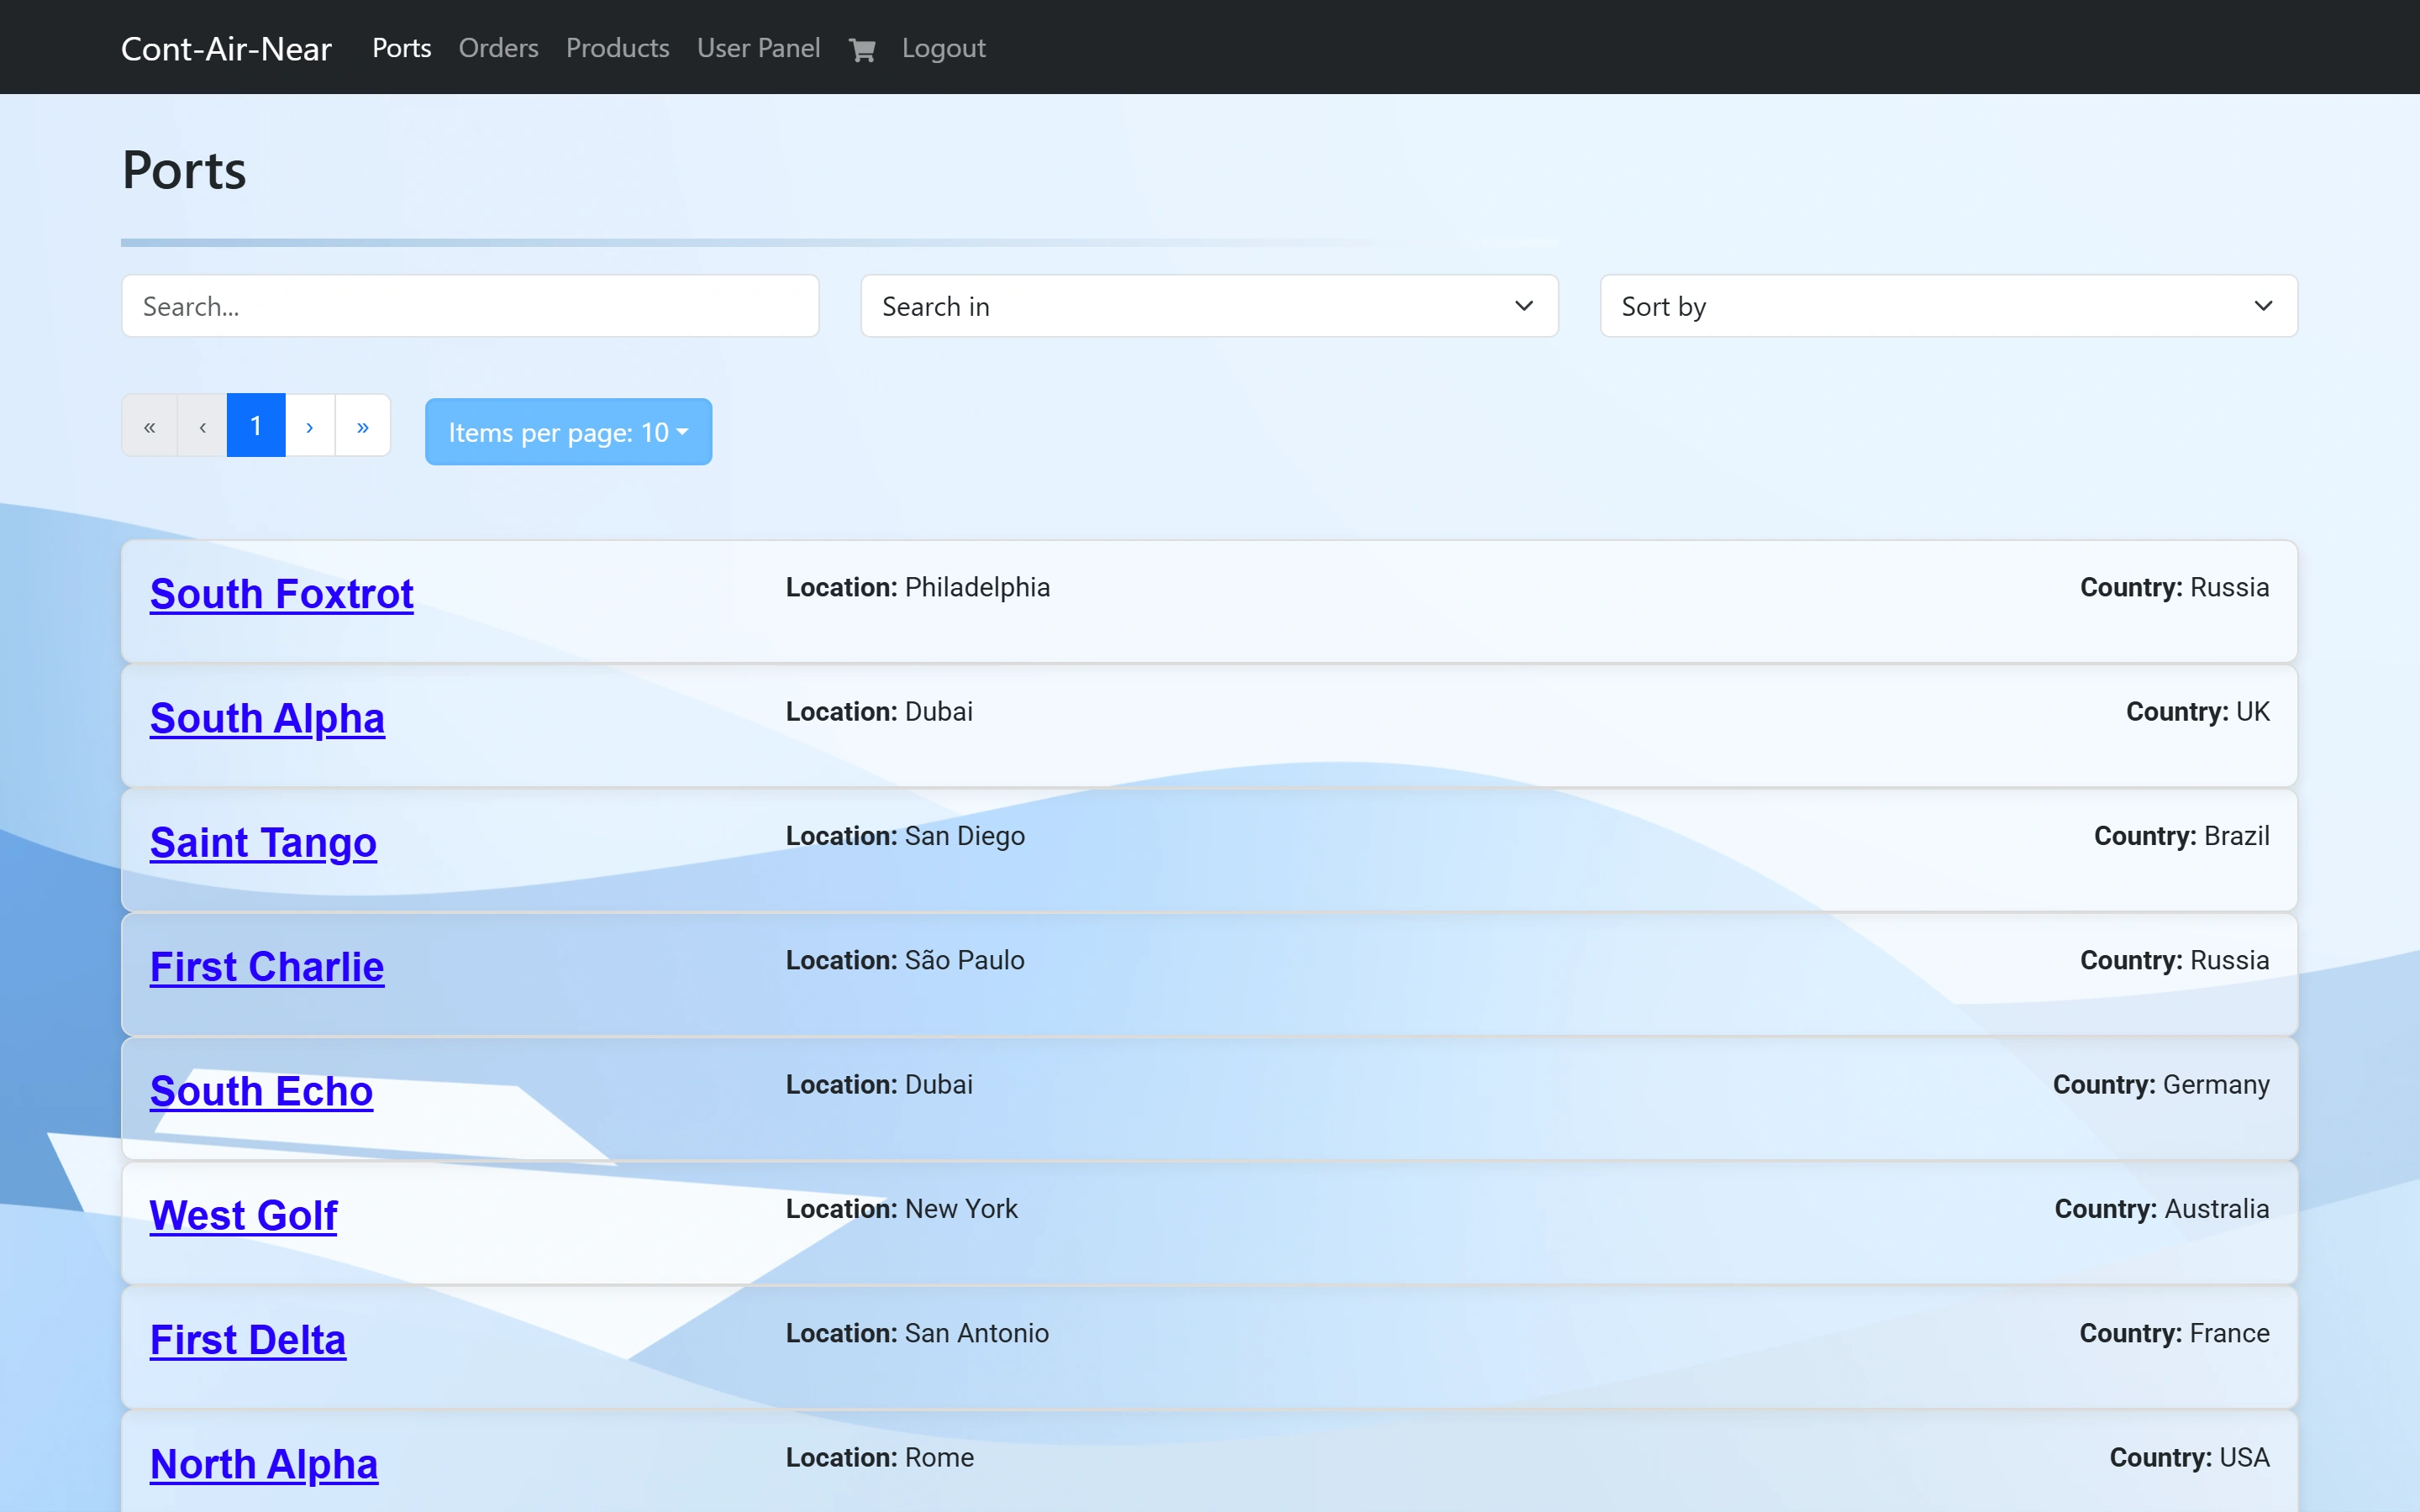This screenshot has height=1512, width=2420.
Task: Expand the Search in dropdown
Action: pyautogui.click(x=1209, y=306)
